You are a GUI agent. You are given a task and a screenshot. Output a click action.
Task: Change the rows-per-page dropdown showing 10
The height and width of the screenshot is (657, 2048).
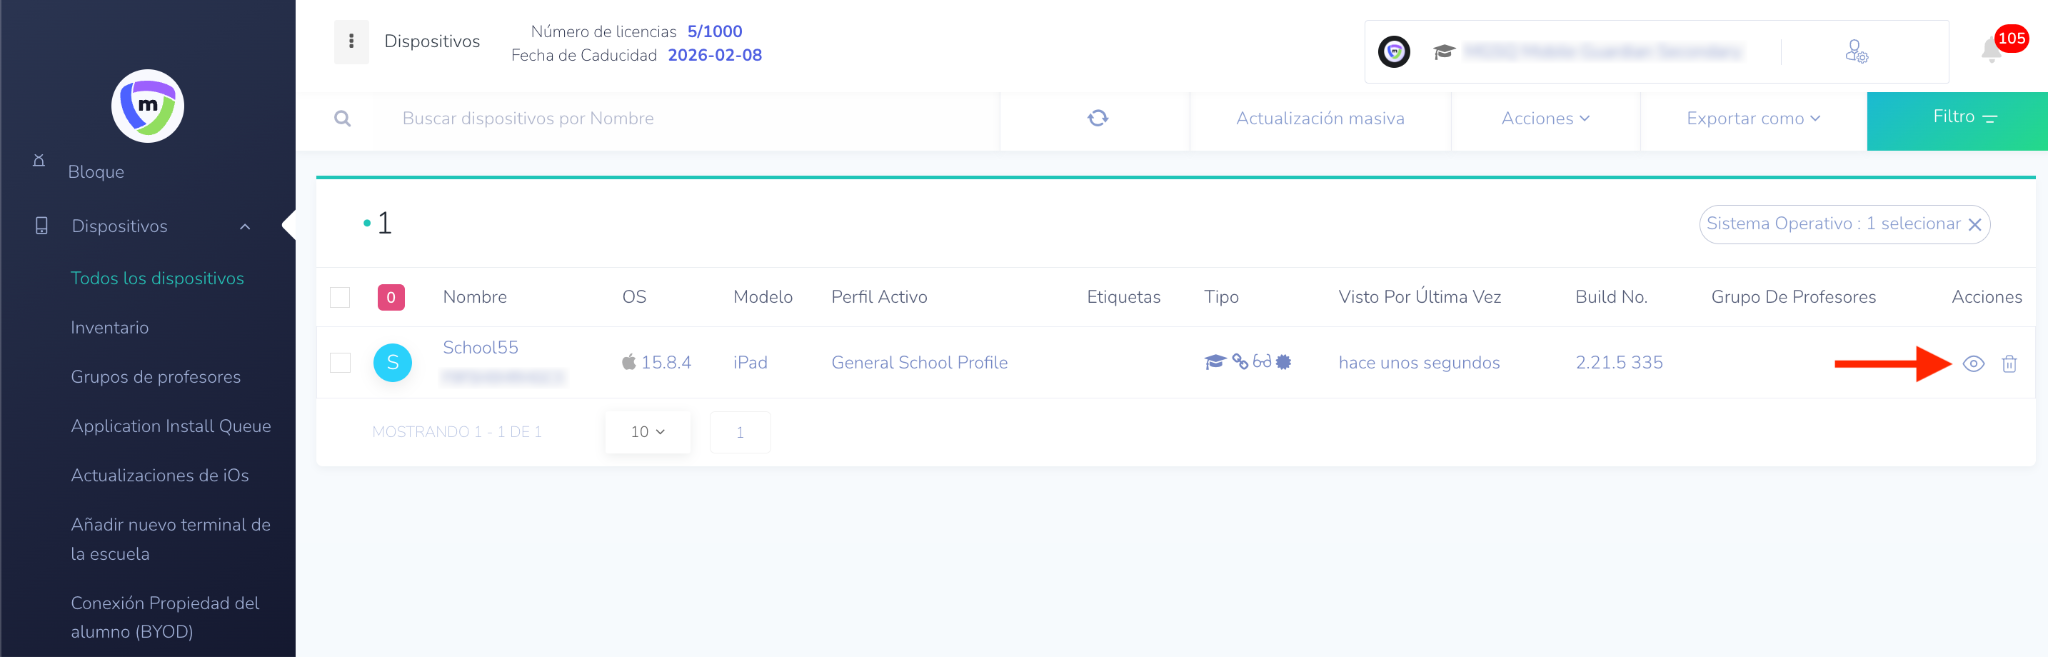[x=647, y=432]
